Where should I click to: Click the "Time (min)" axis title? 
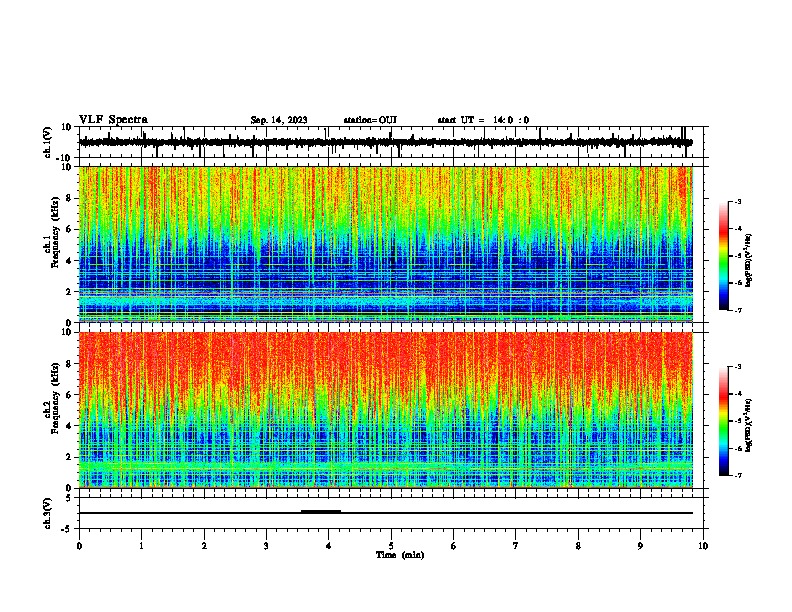[400, 555]
